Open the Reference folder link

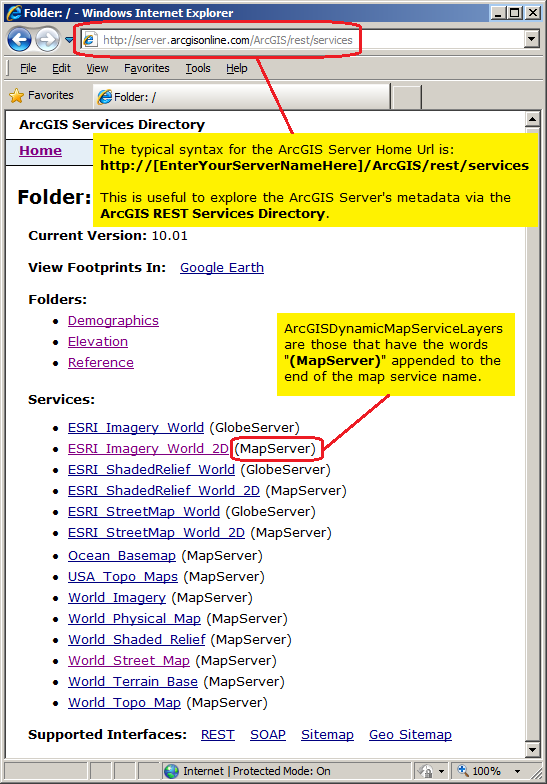tap(101, 362)
